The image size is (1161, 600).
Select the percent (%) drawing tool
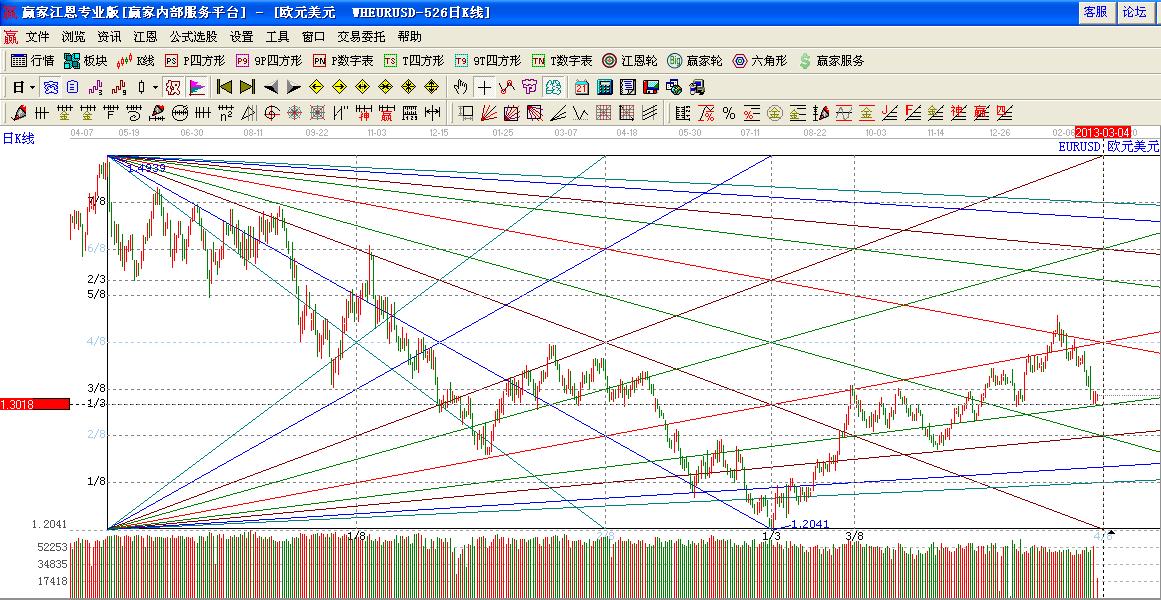pos(729,113)
